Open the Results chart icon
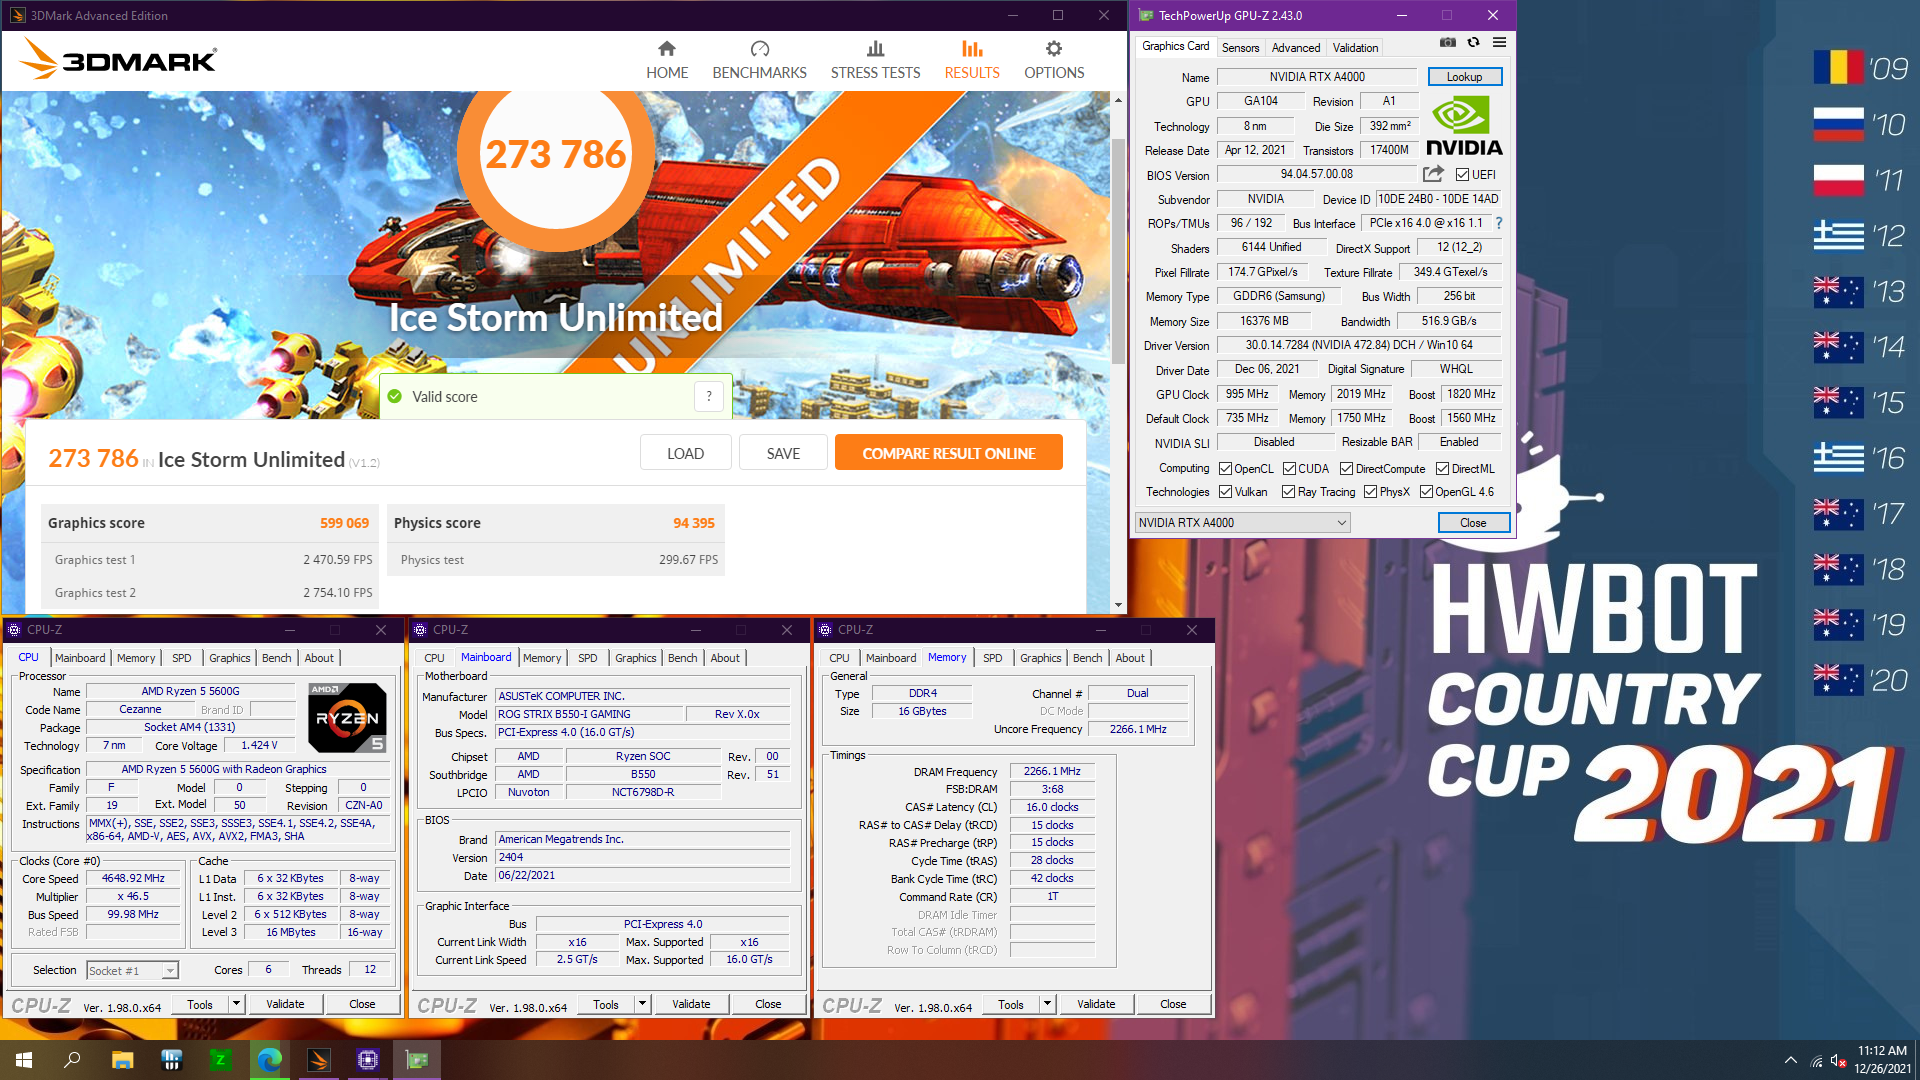The image size is (1920, 1080). click(x=972, y=48)
